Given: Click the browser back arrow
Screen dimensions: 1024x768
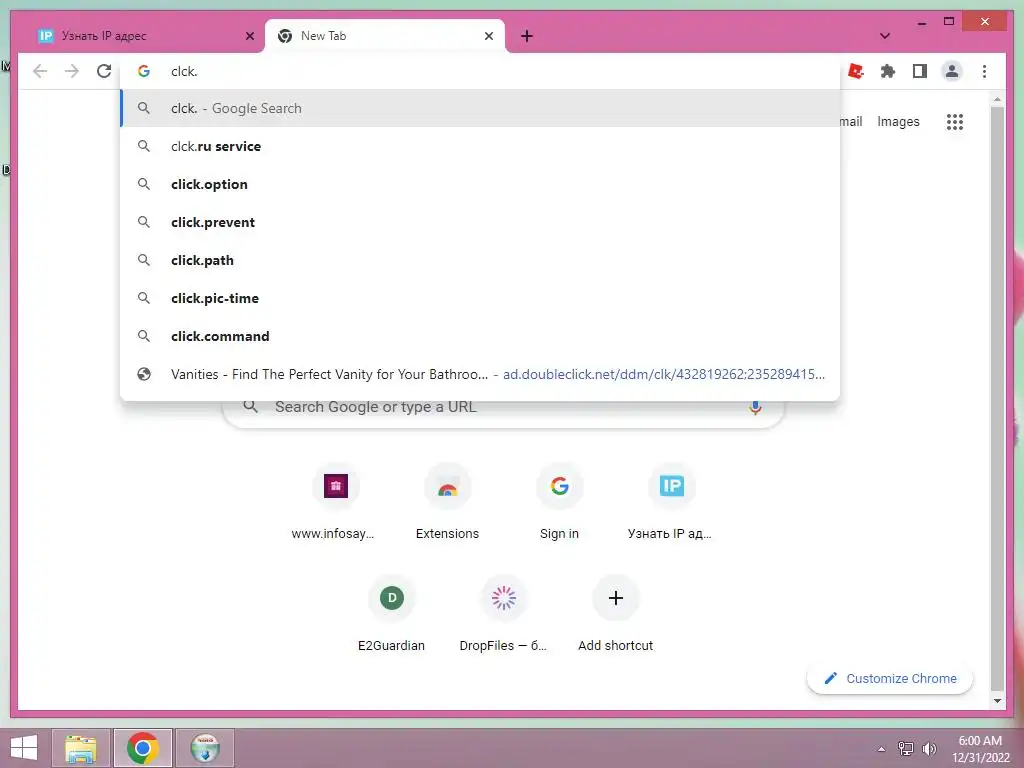Looking at the screenshot, I should pyautogui.click(x=40, y=71).
